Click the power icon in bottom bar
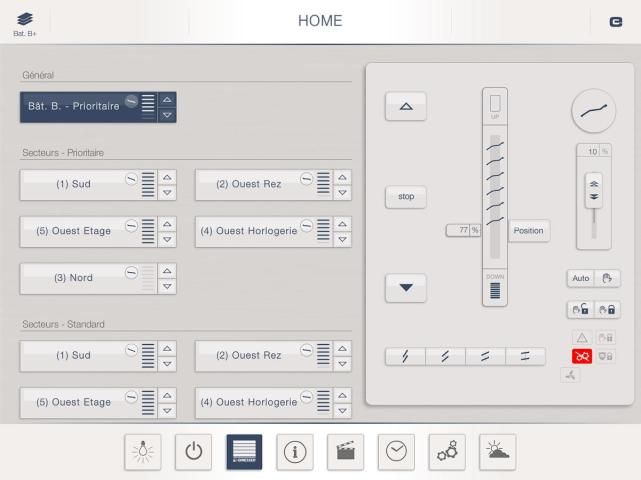The width and height of the screenshot is (641, 480). coord(193,452)
